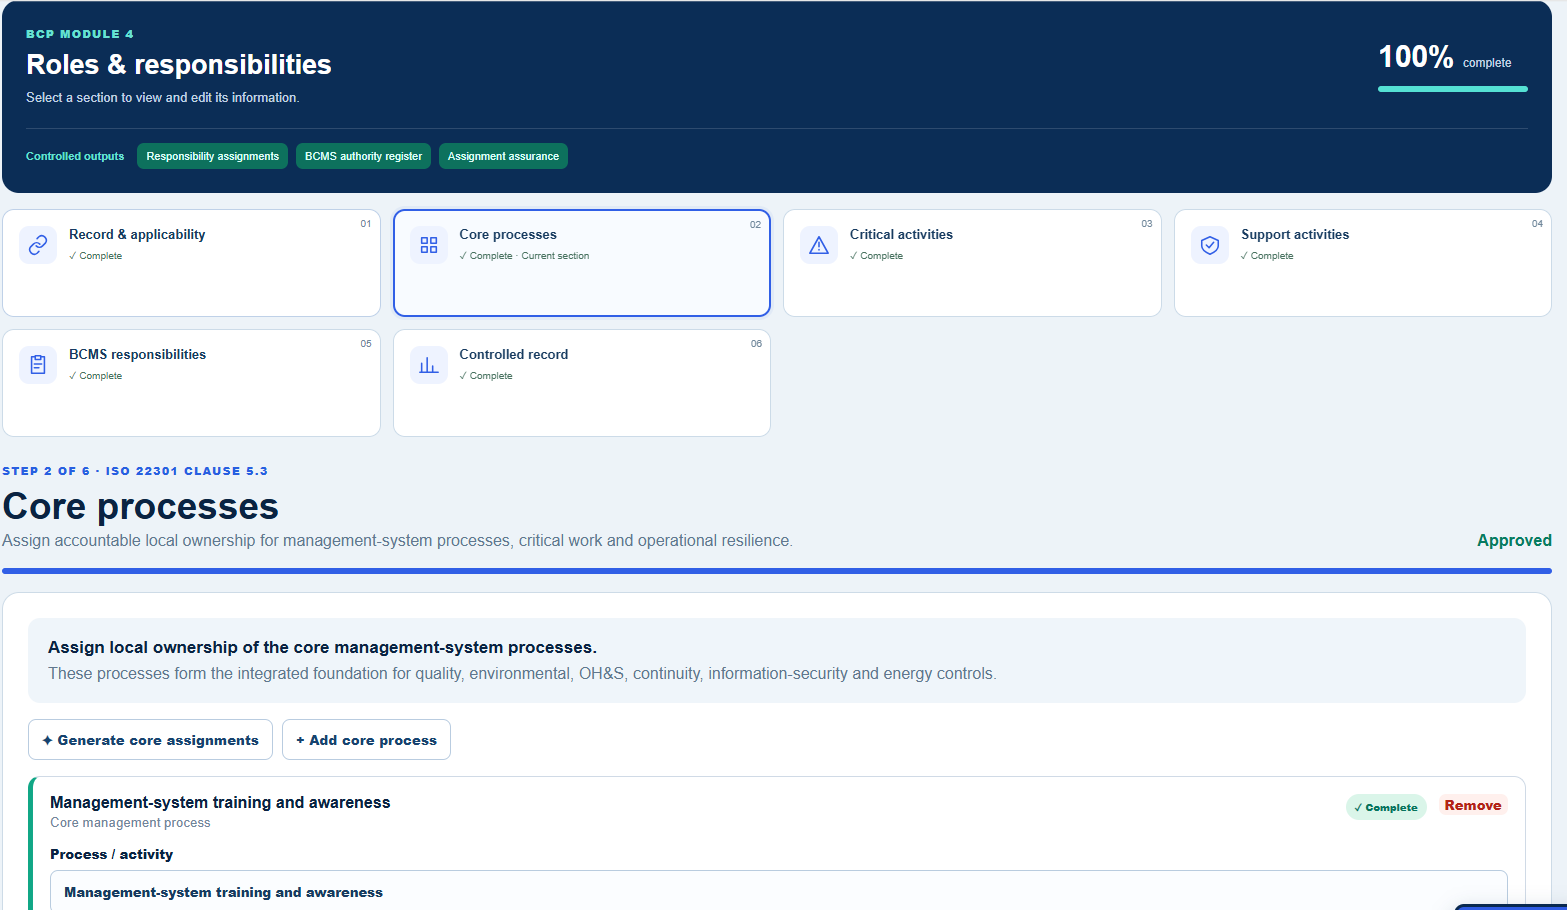Go to the Support activities section
Viewport: 1567px width, 910px height.
pos(1363,263)
